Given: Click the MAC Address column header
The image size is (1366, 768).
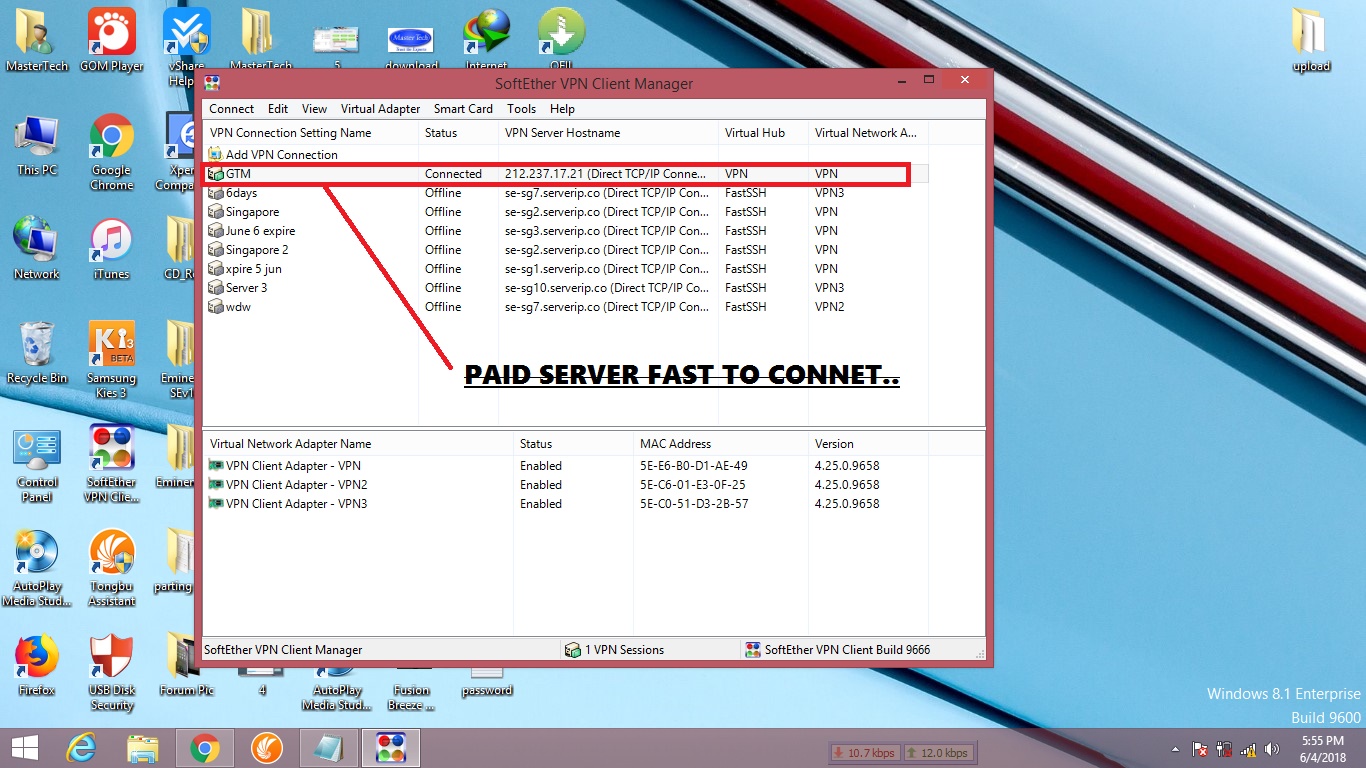Looking at the screenshot, I should (720, 444).
